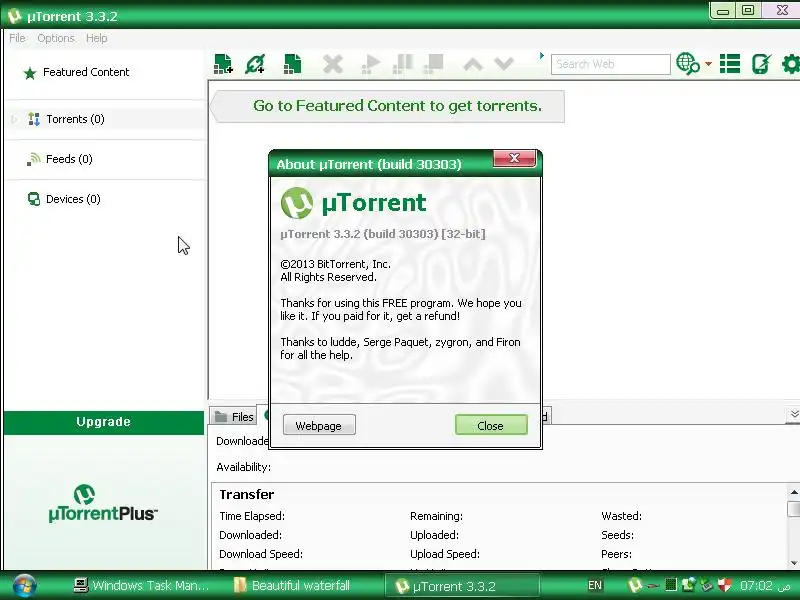Click the red shield security tray icon
This screenshot has width=800, height=600.
pyautogui.click(x=724, y=585)
